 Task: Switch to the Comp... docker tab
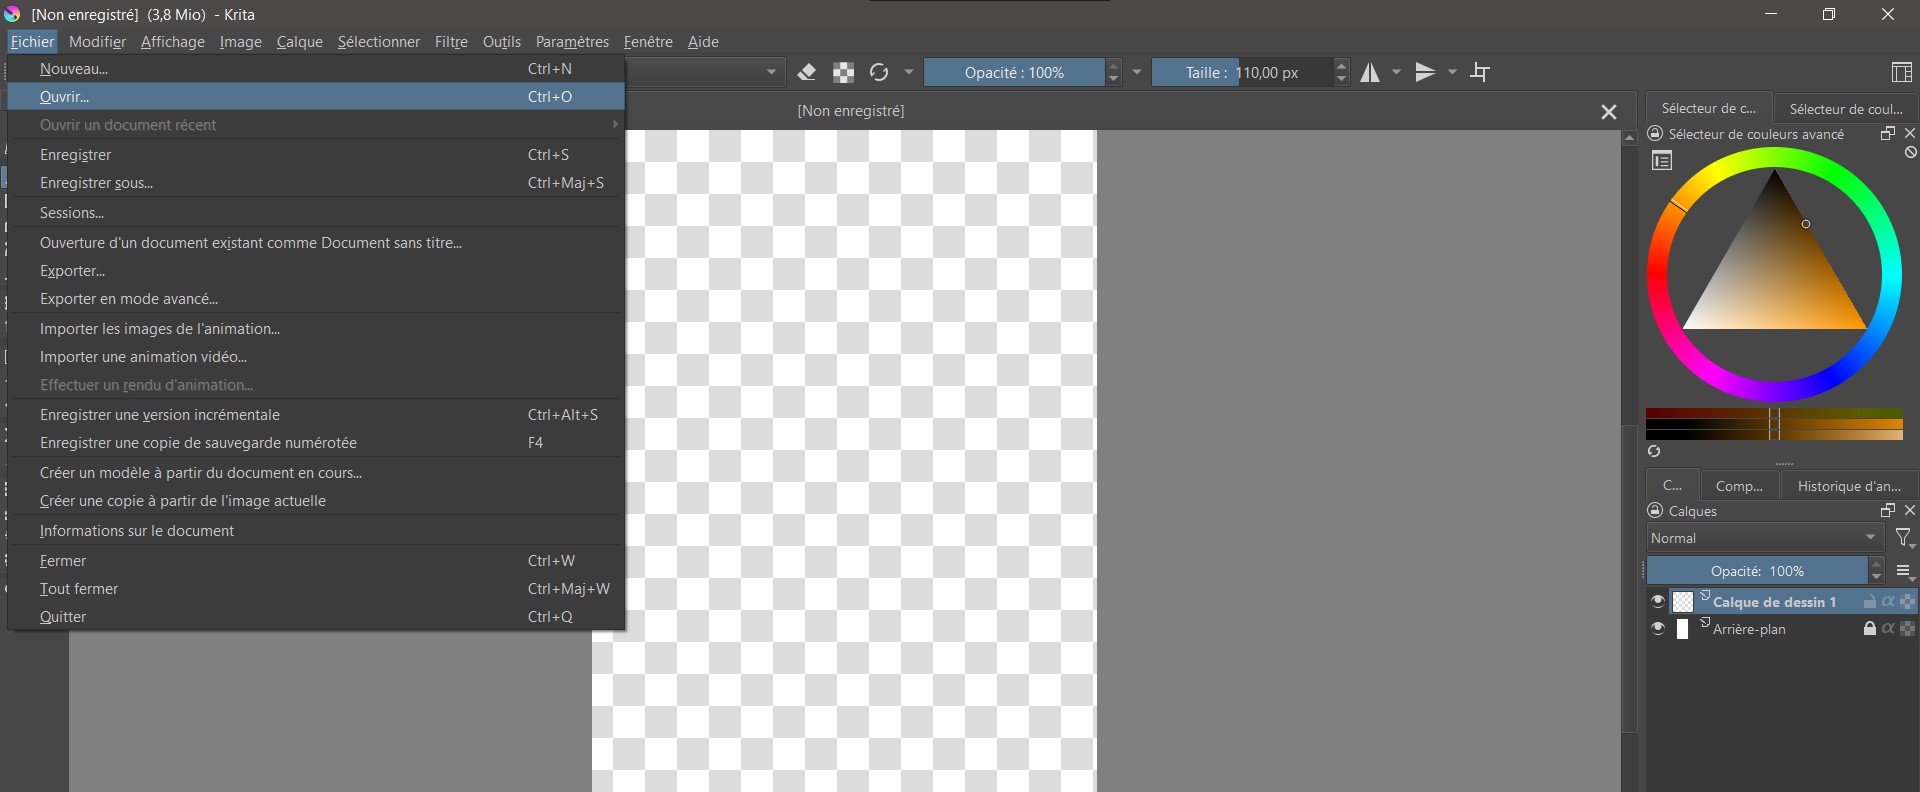click(x=1739, y=486)
